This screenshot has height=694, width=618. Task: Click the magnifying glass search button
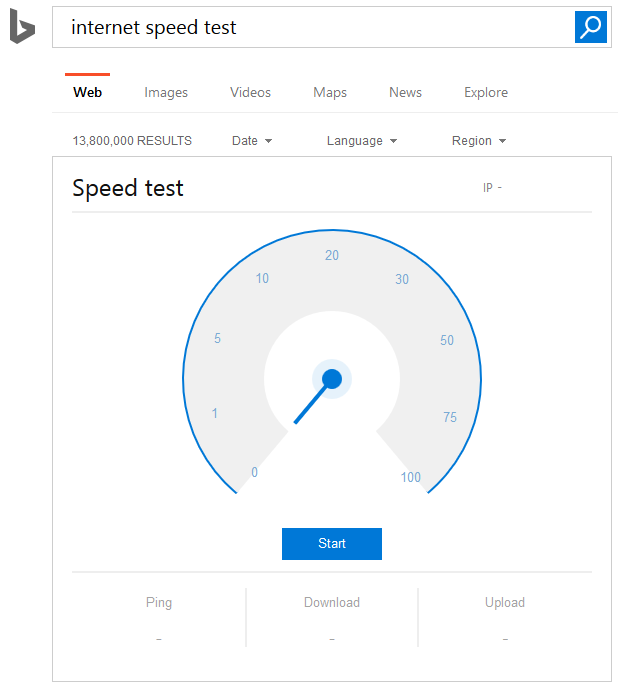pyautogui.click(x=591, y=28)
